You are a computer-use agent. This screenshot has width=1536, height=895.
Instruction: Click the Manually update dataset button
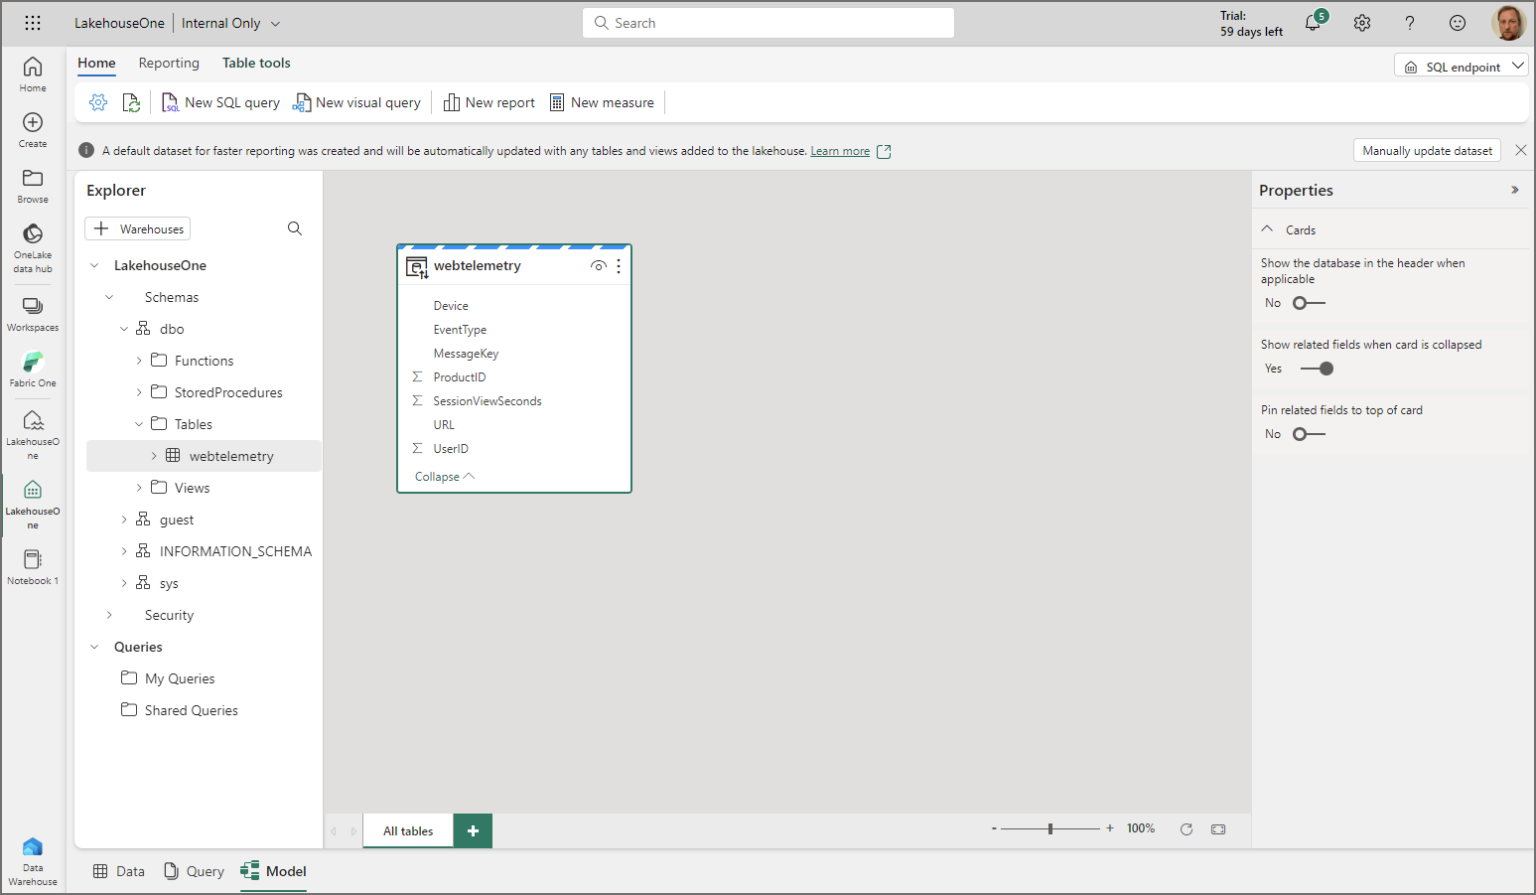point(1427,150)
